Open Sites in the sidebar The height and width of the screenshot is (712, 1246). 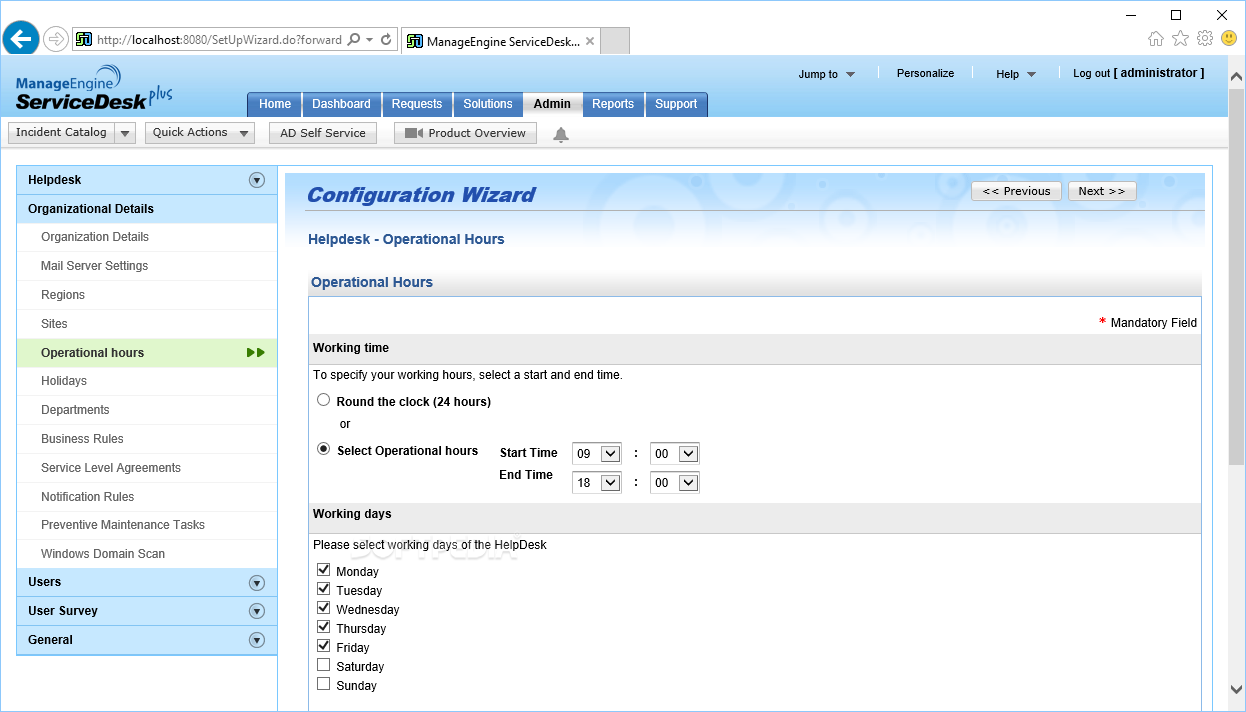54,324
